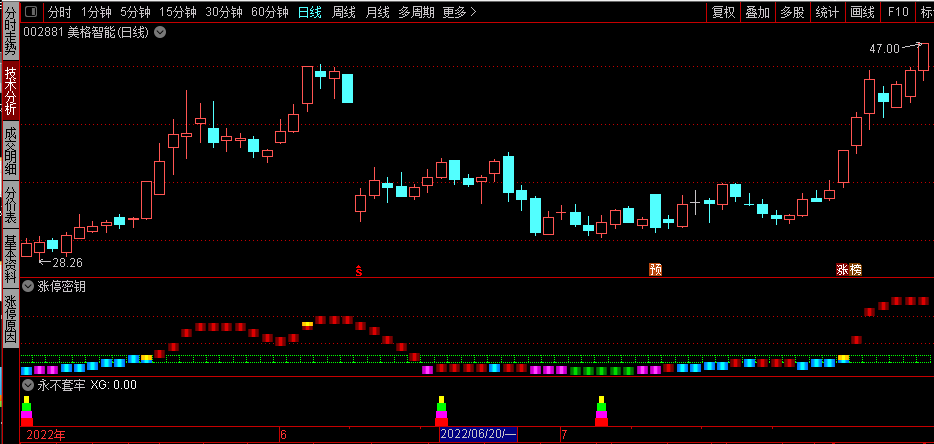Click the red S marker icon
This screenshot has width=934, height=444.
tap(359, 271)
